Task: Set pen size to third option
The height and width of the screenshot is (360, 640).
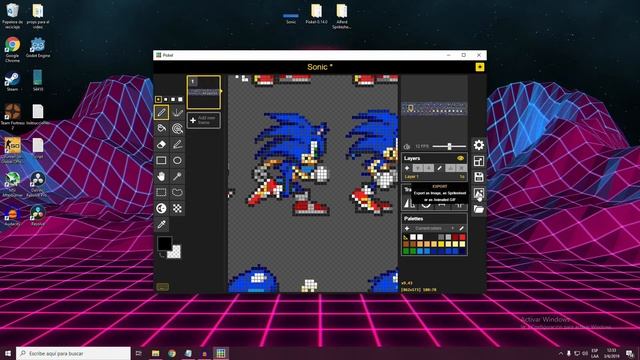Action: pyautogui.click(x=173, y=99)
